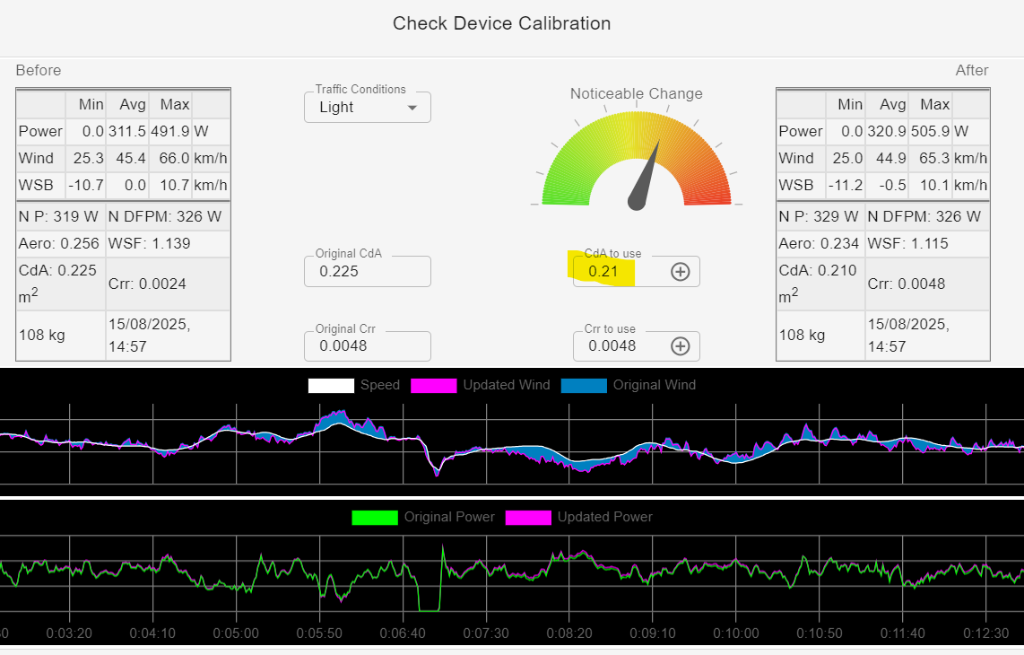This screenshot has width=1024, height=655.
Task: Click the 0:10:00 time label on timeline
Action: (735, 633)
